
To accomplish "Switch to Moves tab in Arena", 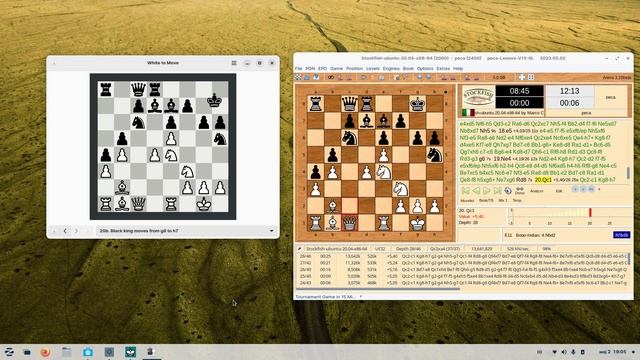I will 467,200.
